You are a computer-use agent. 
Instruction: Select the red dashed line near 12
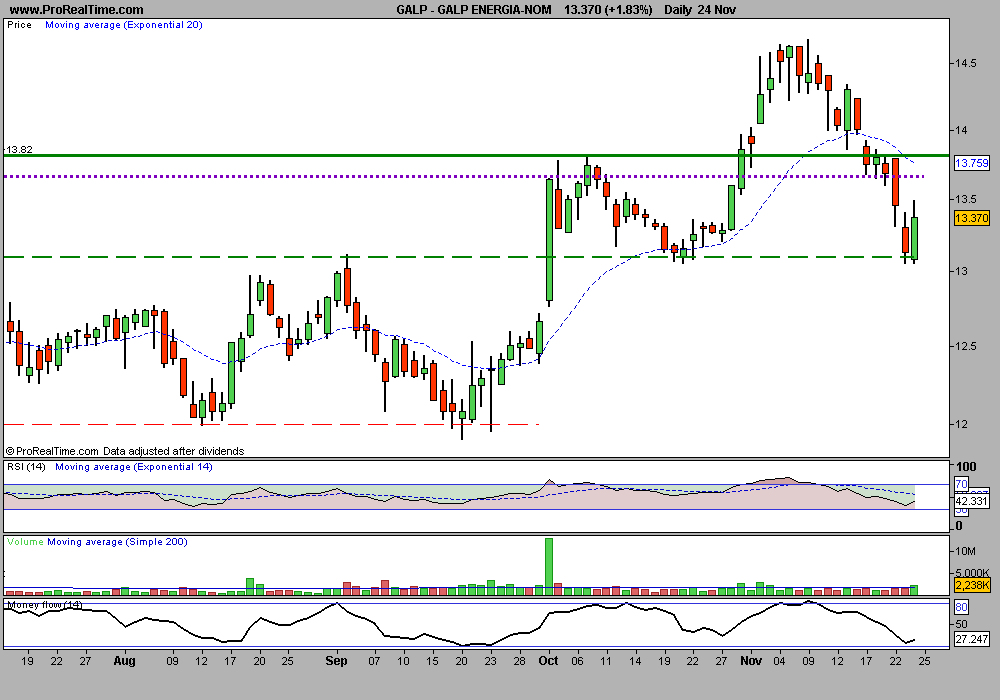[x=272, y=424]
